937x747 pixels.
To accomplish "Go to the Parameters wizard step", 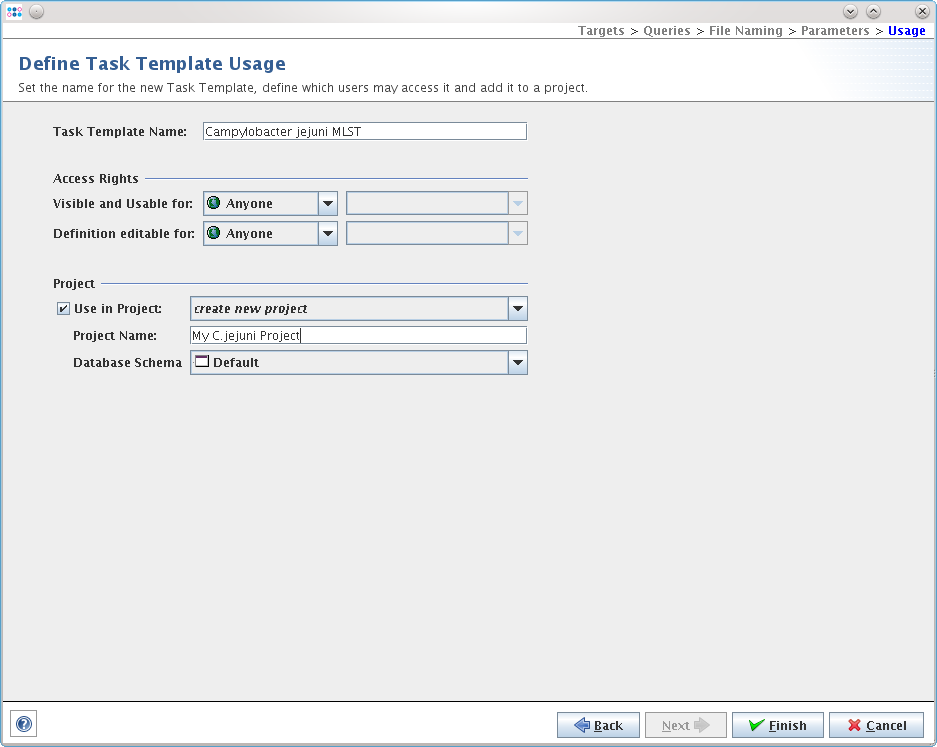I will [835, 31].
